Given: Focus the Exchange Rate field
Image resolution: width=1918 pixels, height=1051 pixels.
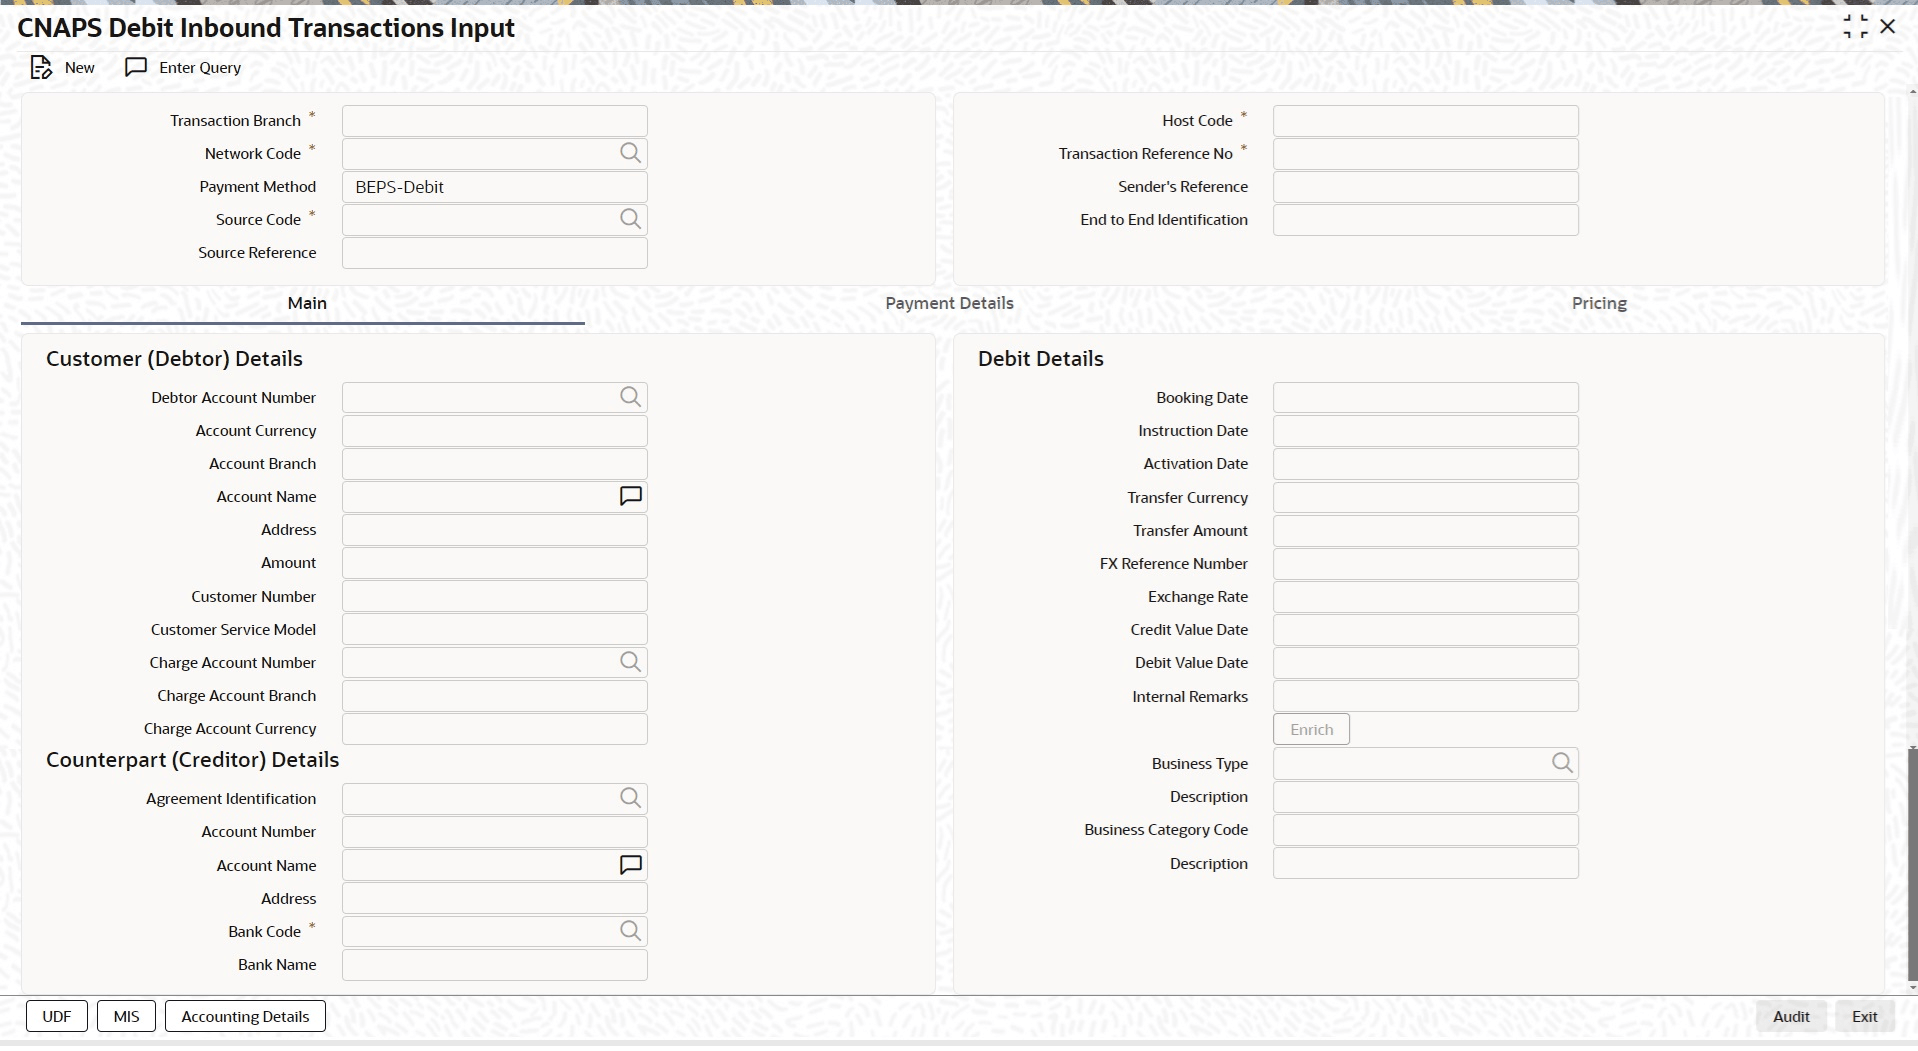Looking at the screenshot, I should [1426, 597].
